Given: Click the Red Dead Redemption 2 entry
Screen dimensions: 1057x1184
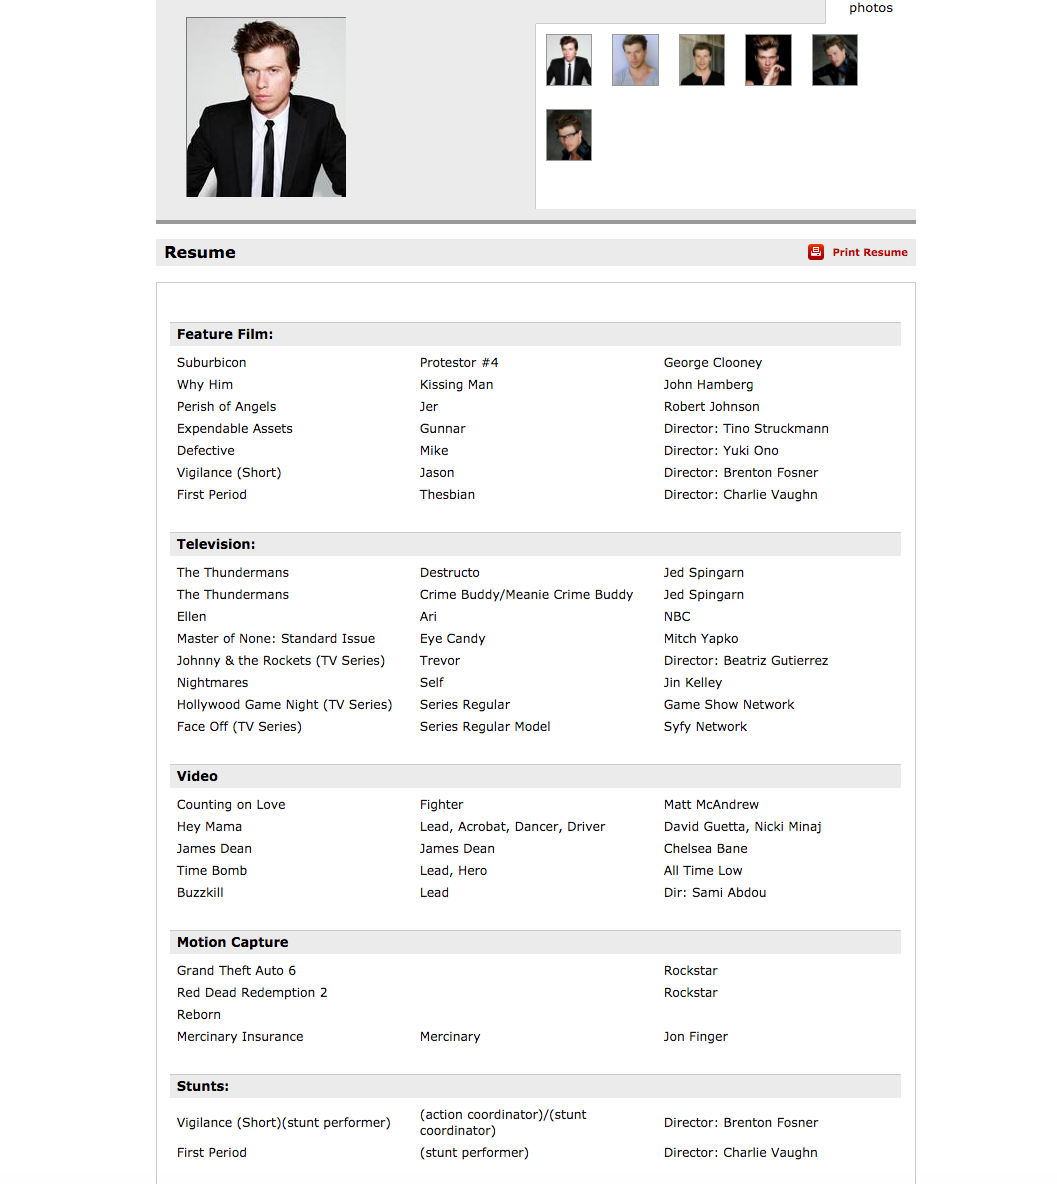Looking at the screenshot, I should coord(252,992).
